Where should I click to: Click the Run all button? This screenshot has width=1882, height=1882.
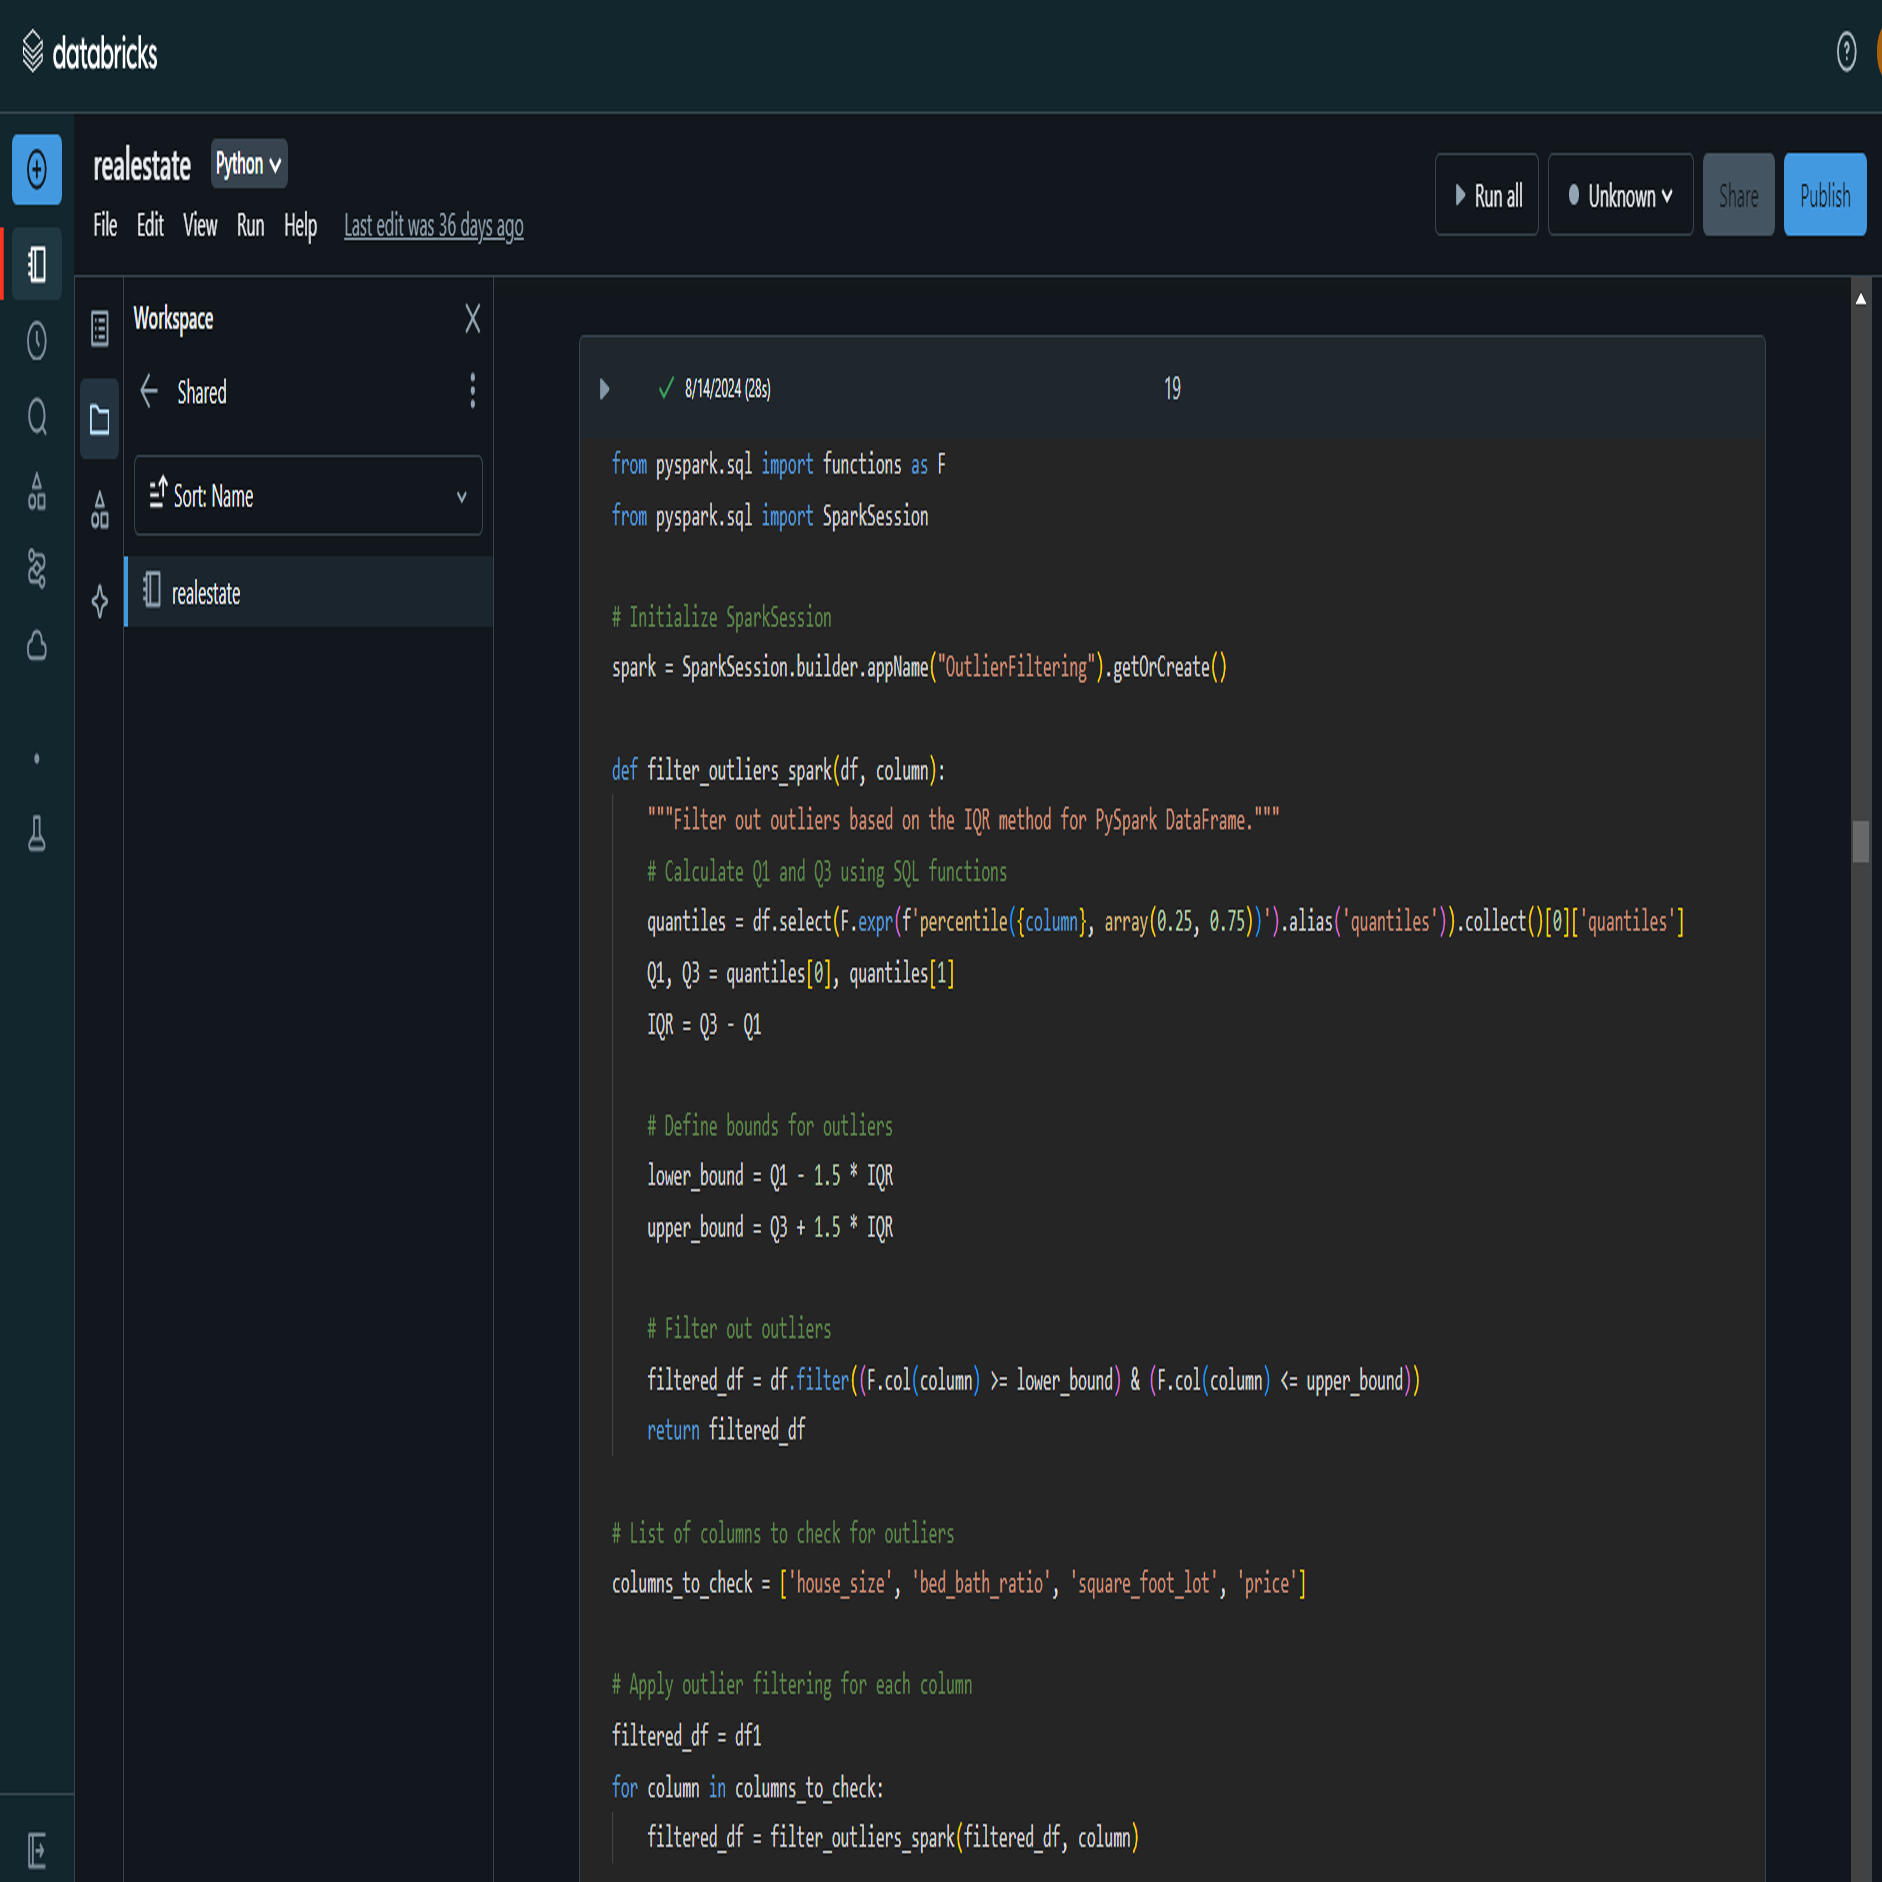click(1486, 195)
